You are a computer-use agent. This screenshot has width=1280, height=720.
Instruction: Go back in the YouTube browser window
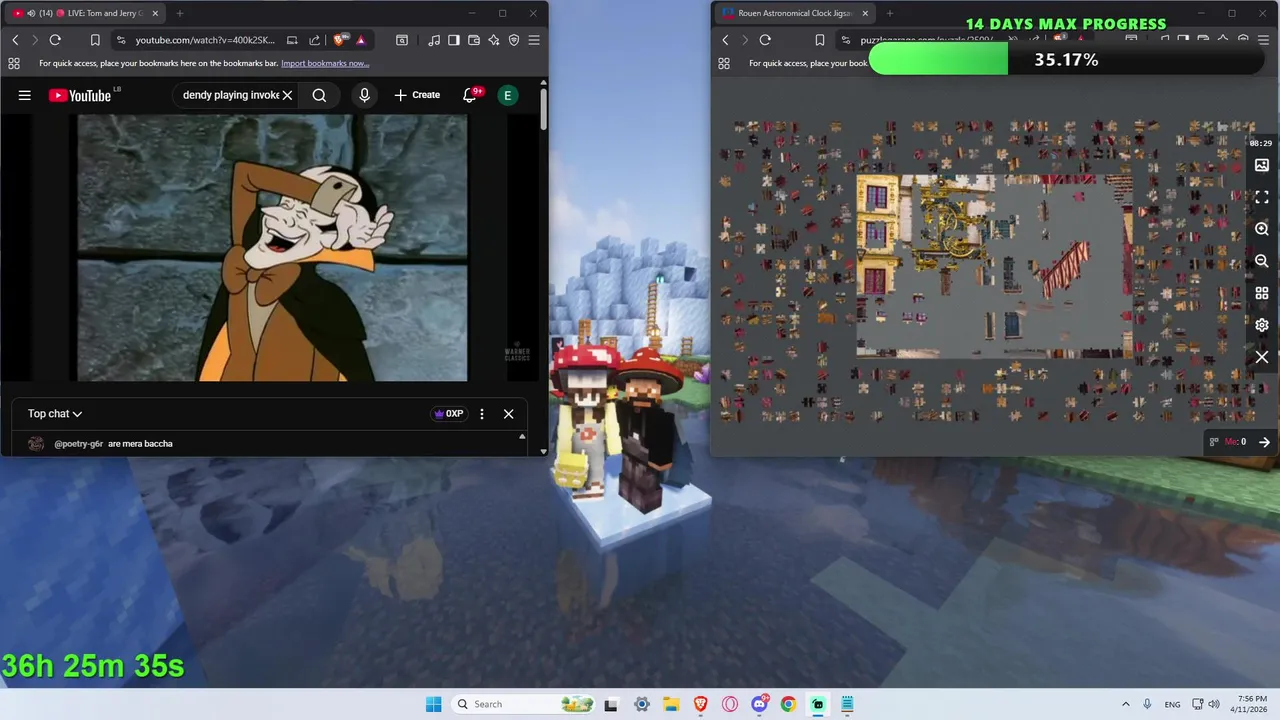tap(15, 40)
